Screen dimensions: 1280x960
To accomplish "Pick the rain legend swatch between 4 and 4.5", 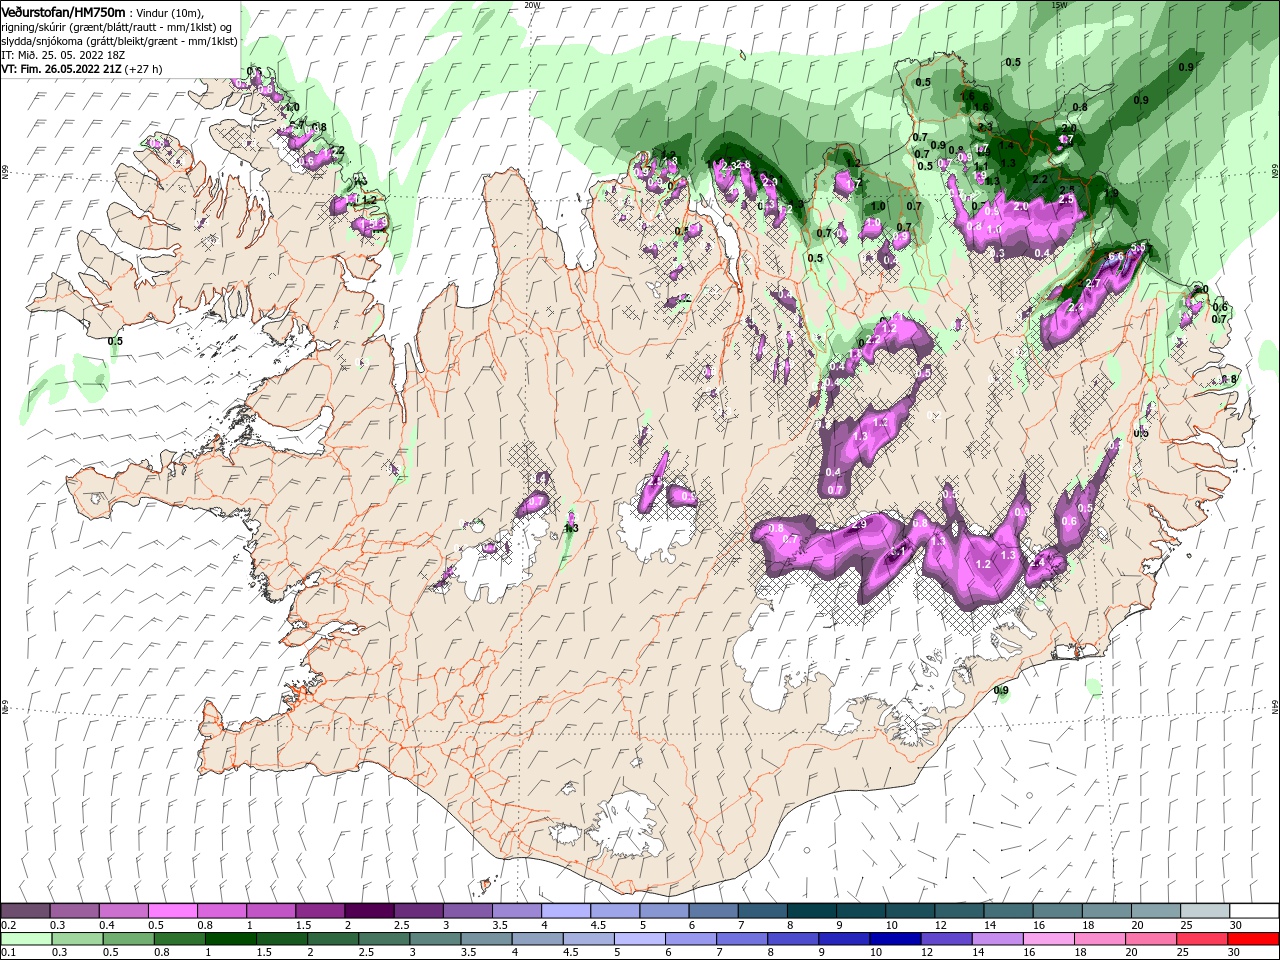I will coord(538,939).
